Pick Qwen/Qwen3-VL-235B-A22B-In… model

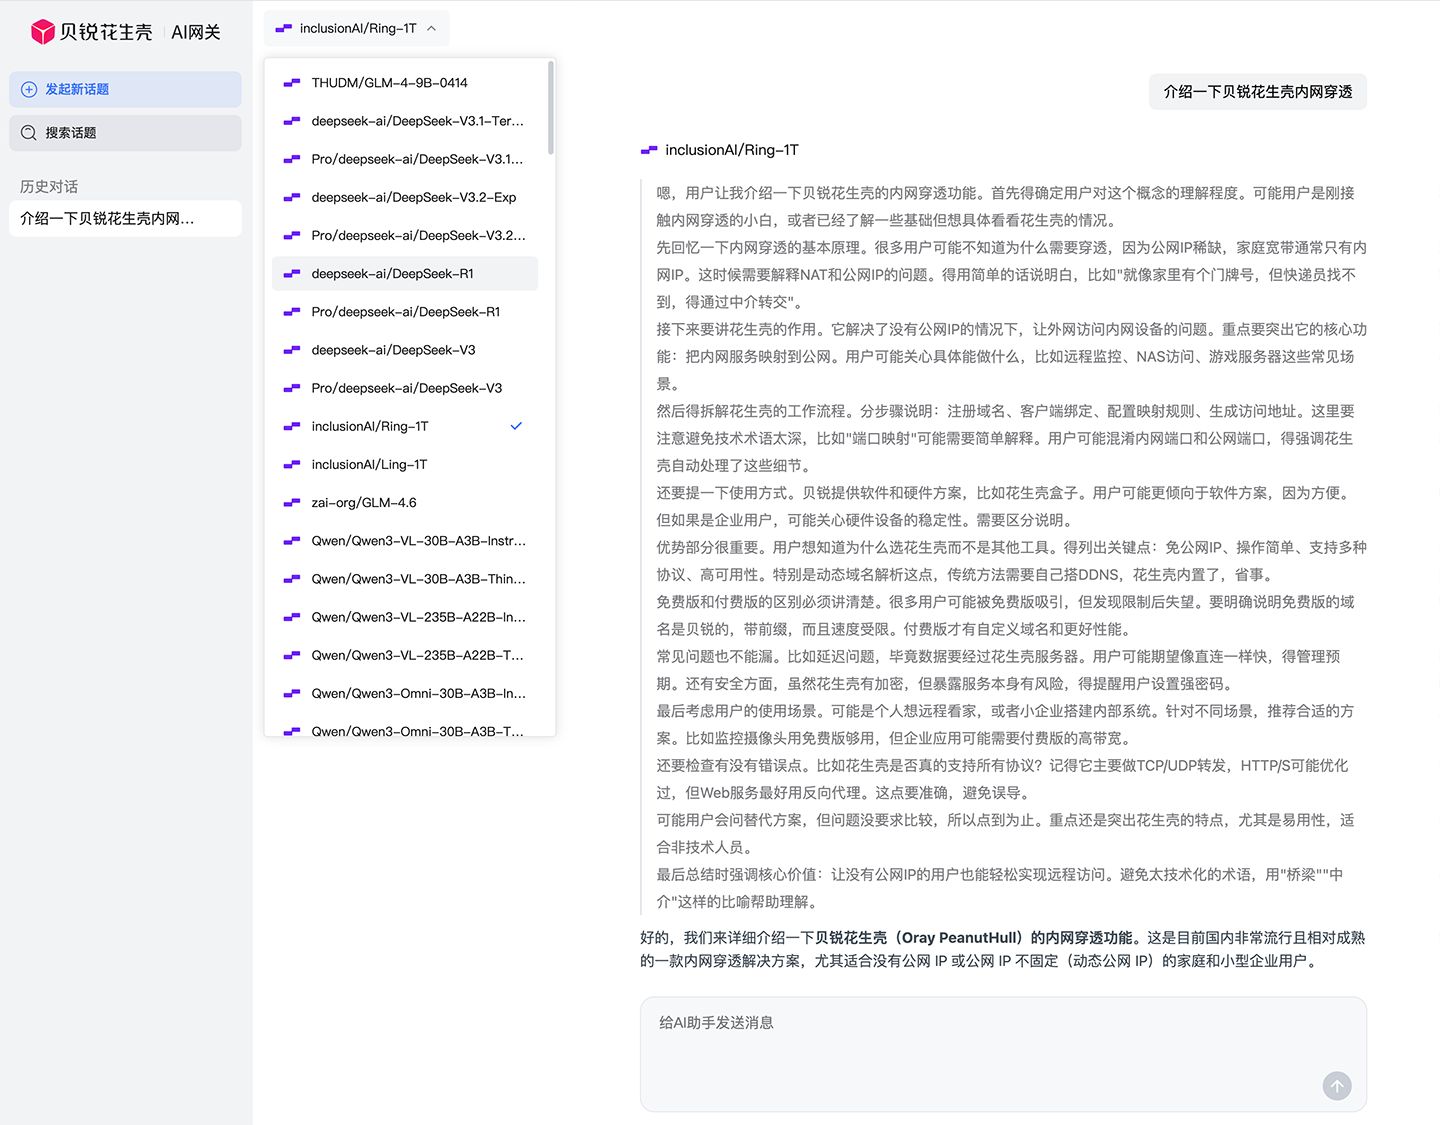coord(405,617)
